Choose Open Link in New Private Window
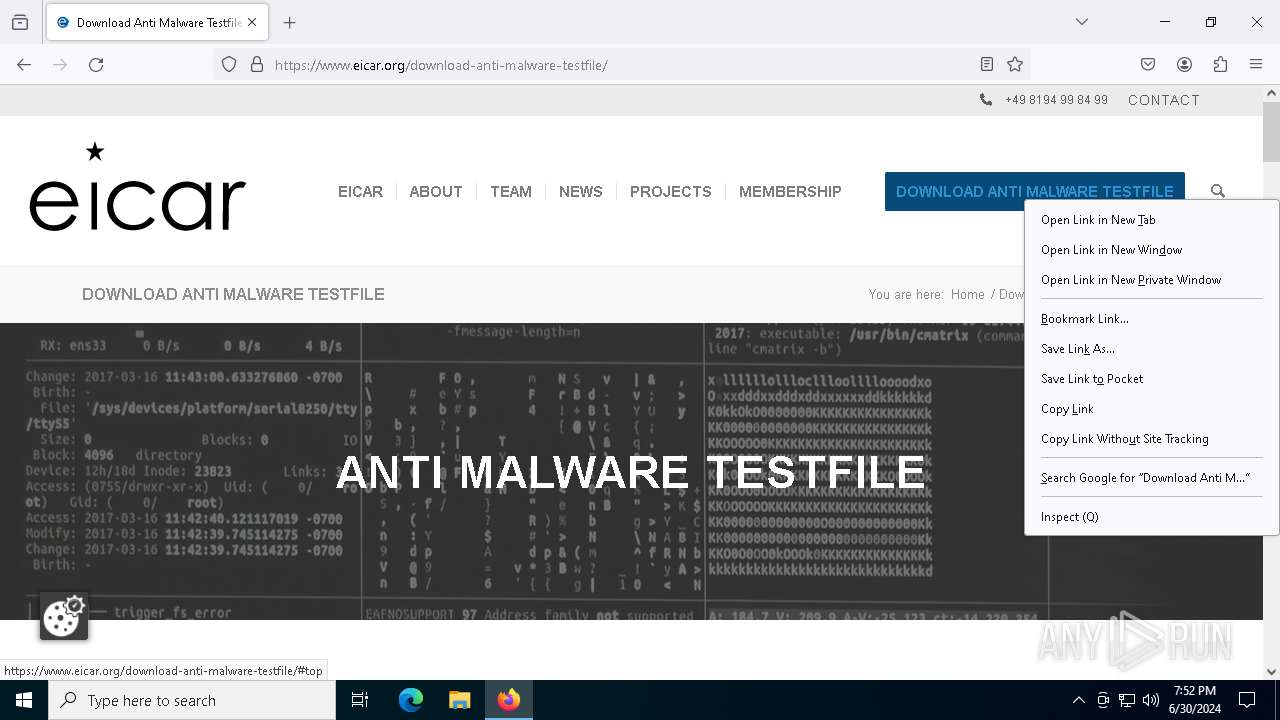This screenshot has height=720, width=1280. click(x=1152, y=280)
